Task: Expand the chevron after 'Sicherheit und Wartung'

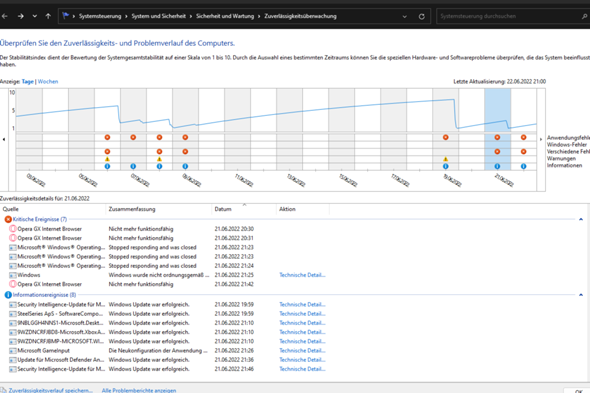Action: point(259,16)
